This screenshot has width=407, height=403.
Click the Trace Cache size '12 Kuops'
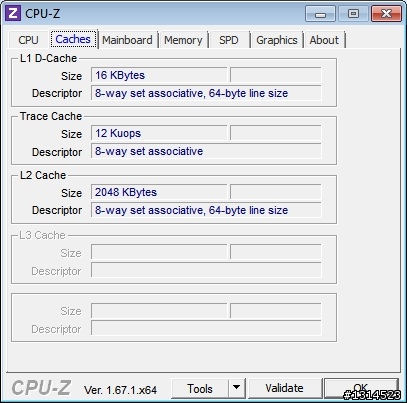(159, 133)
